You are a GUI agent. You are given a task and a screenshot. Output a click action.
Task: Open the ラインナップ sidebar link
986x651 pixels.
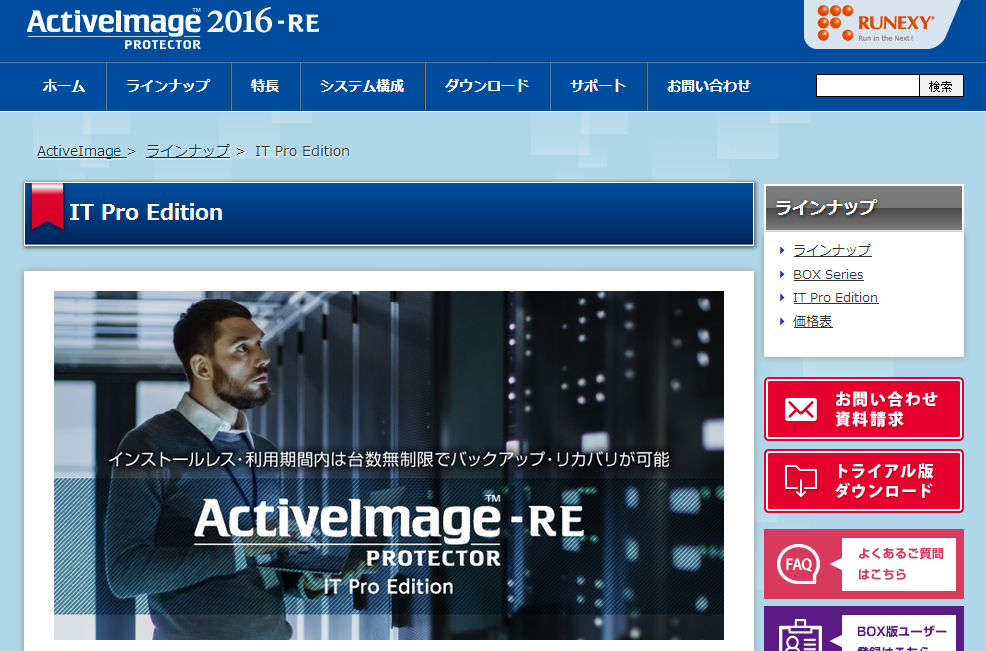click(832, 250)
